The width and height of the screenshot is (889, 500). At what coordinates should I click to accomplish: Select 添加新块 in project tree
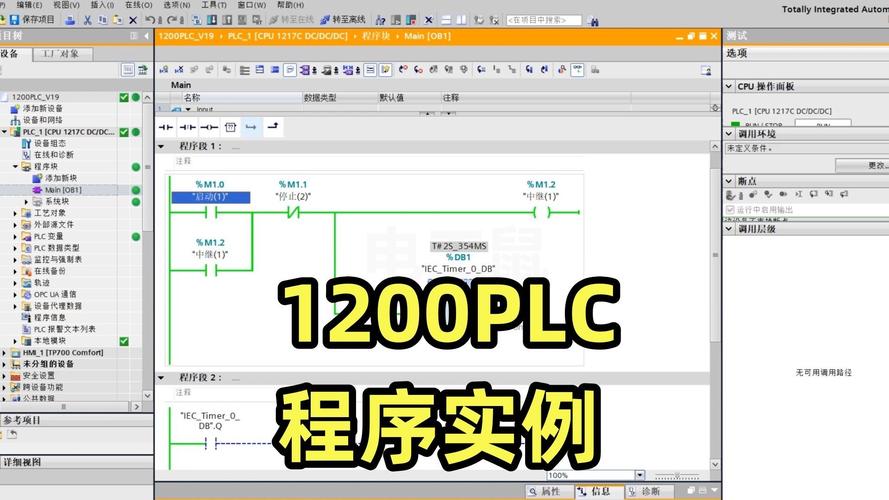tap(61, 178)
